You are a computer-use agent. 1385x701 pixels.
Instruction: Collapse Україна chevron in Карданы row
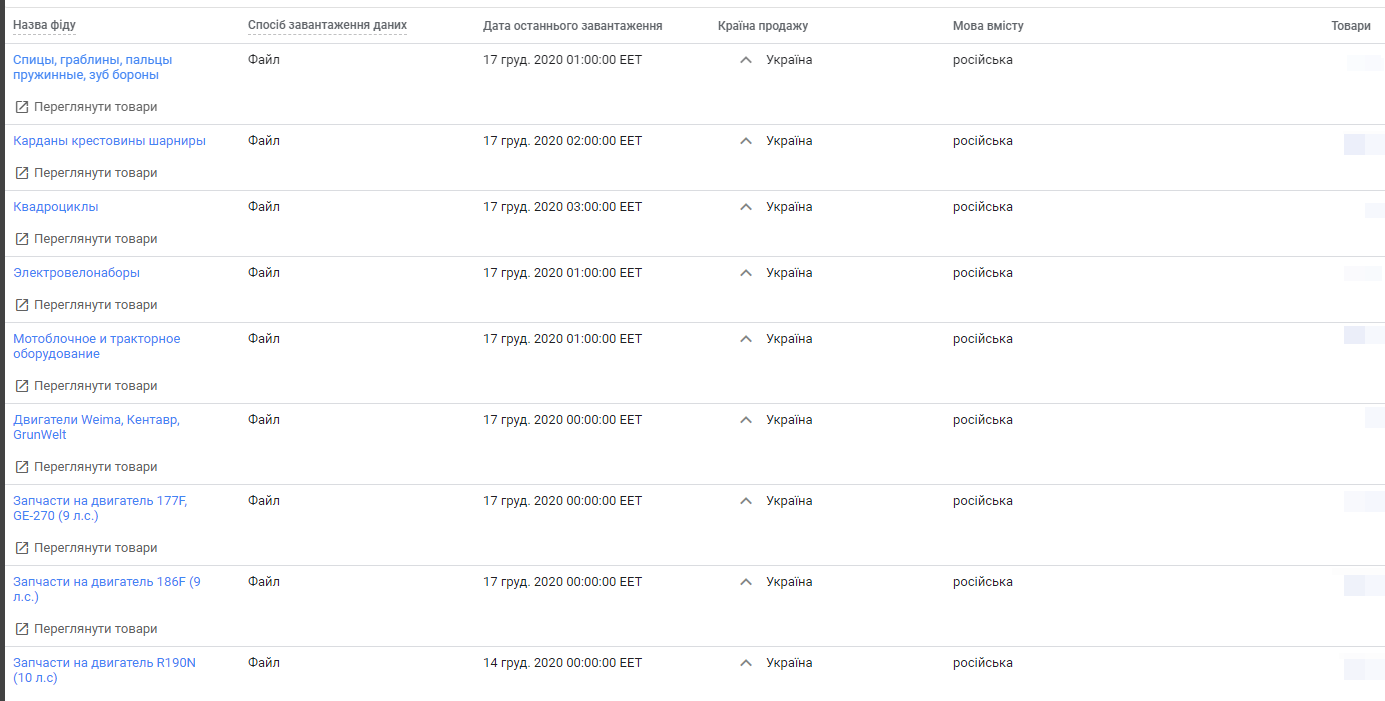(x=745, y=141)
